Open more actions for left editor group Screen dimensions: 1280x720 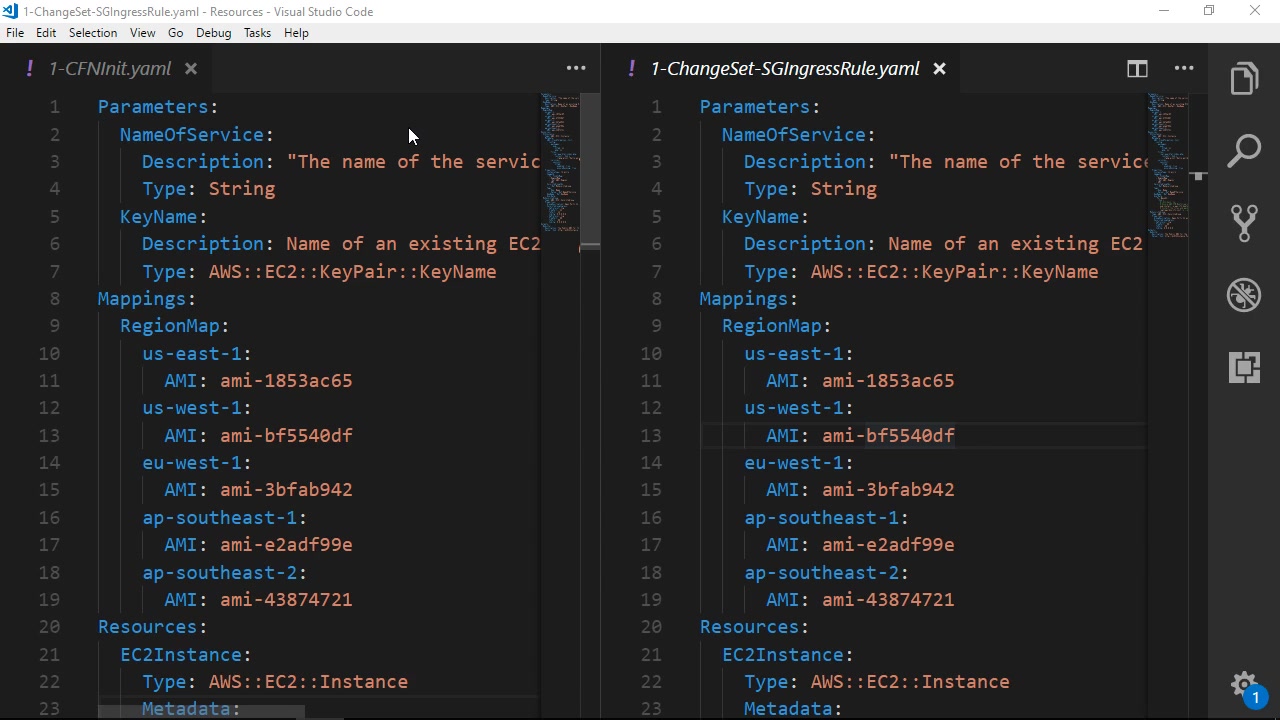576,68
